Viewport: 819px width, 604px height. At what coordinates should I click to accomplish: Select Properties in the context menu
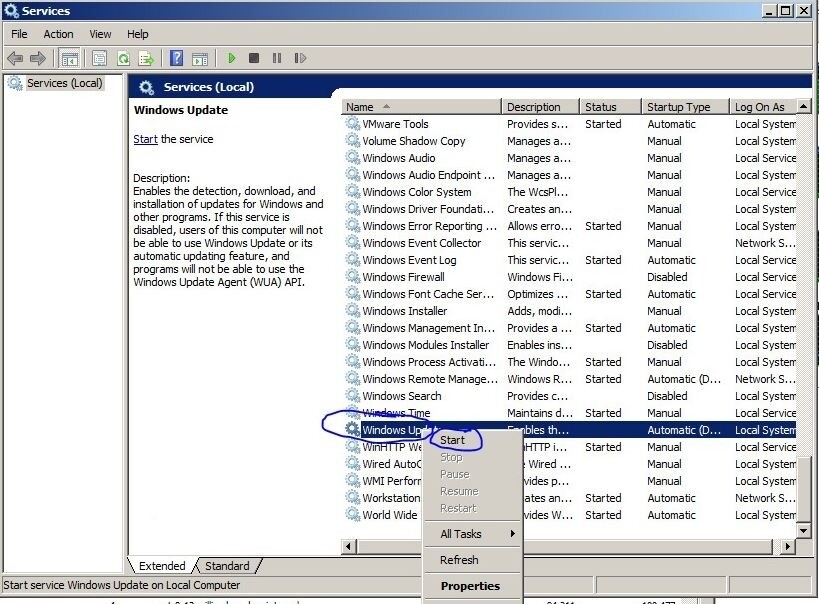tap(471, 586)
